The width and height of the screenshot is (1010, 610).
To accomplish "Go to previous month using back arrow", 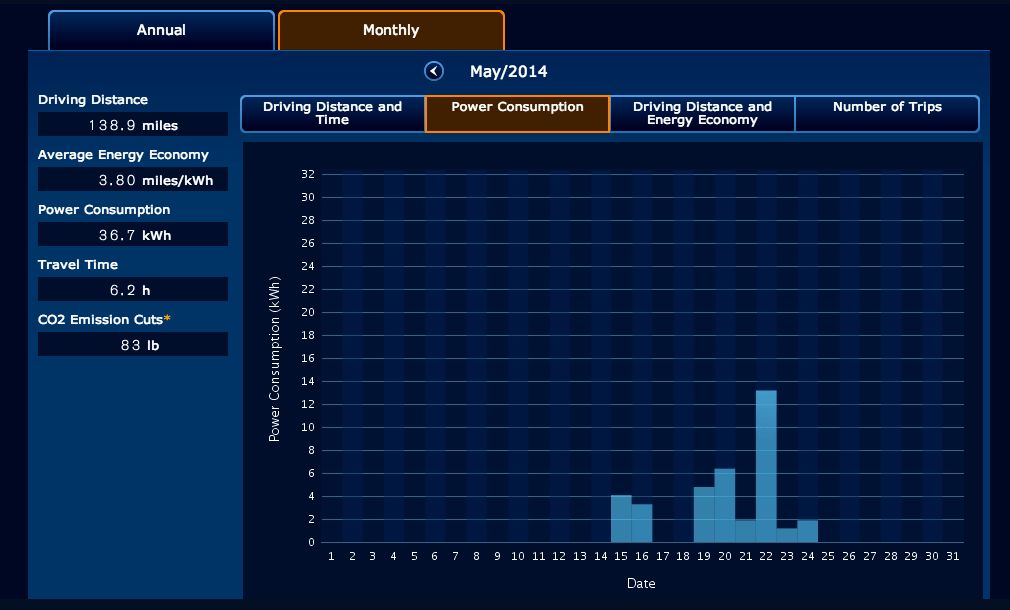I will 434,71.
